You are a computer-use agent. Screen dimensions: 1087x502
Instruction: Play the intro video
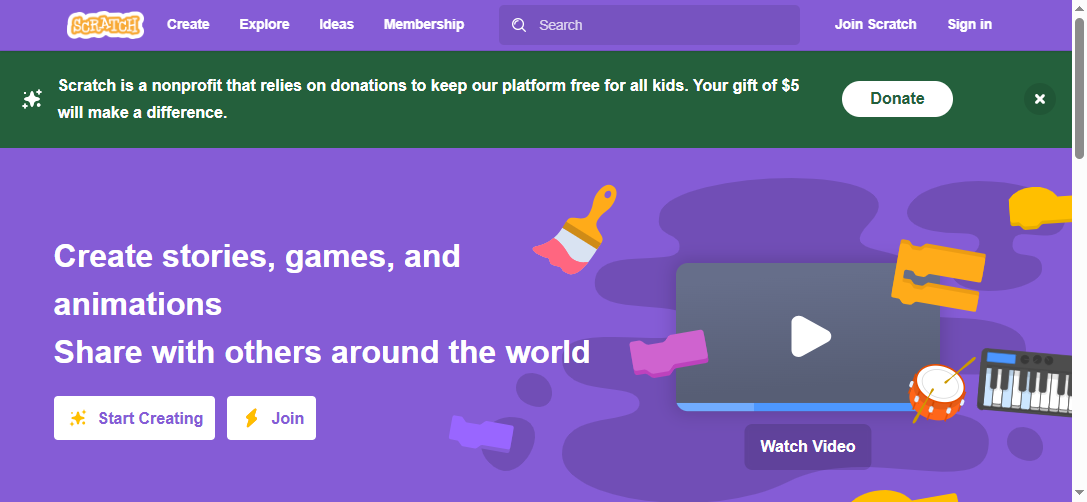(x=809, y=337)
